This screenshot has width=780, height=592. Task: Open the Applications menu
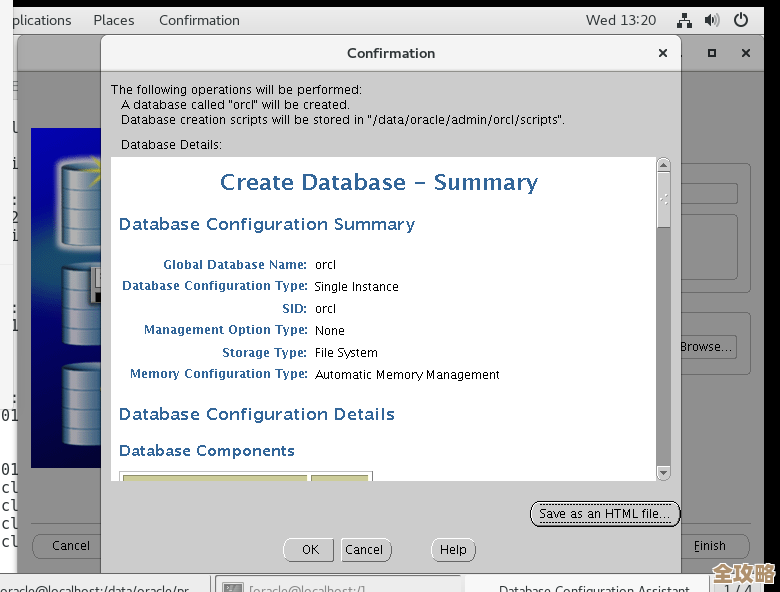click(36, 20)
